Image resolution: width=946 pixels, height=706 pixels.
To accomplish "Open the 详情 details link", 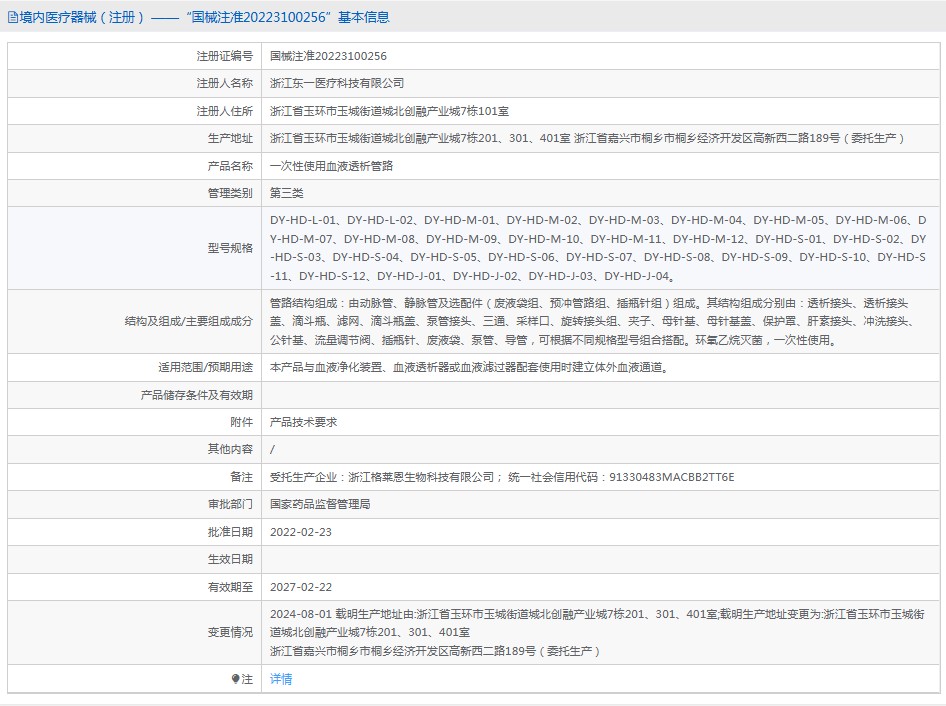I will pyautogui.click(x=281, y=679).
